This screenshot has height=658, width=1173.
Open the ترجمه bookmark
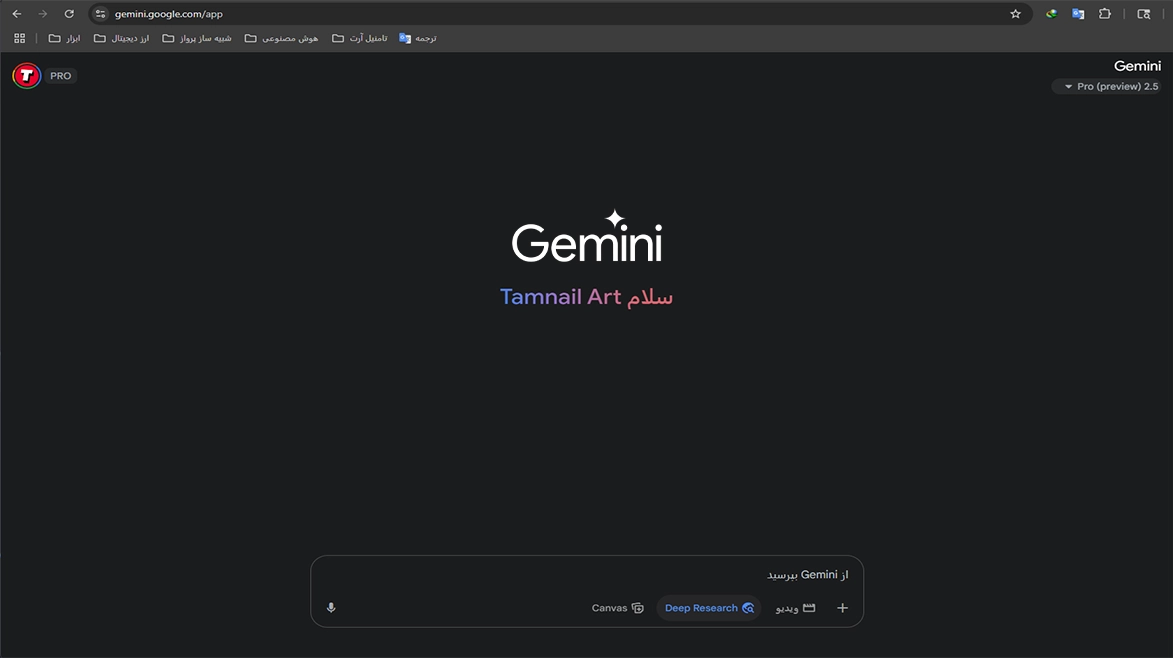click(x=418, y=38)
